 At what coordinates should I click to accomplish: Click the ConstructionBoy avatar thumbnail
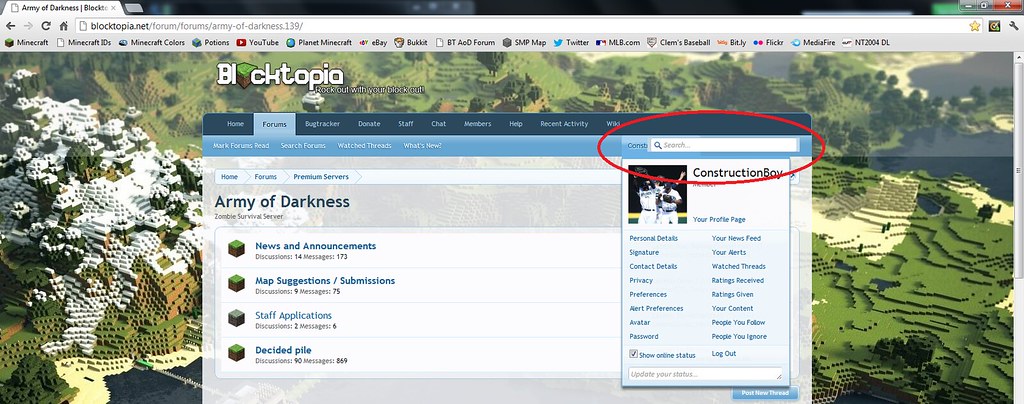[657, 194]
